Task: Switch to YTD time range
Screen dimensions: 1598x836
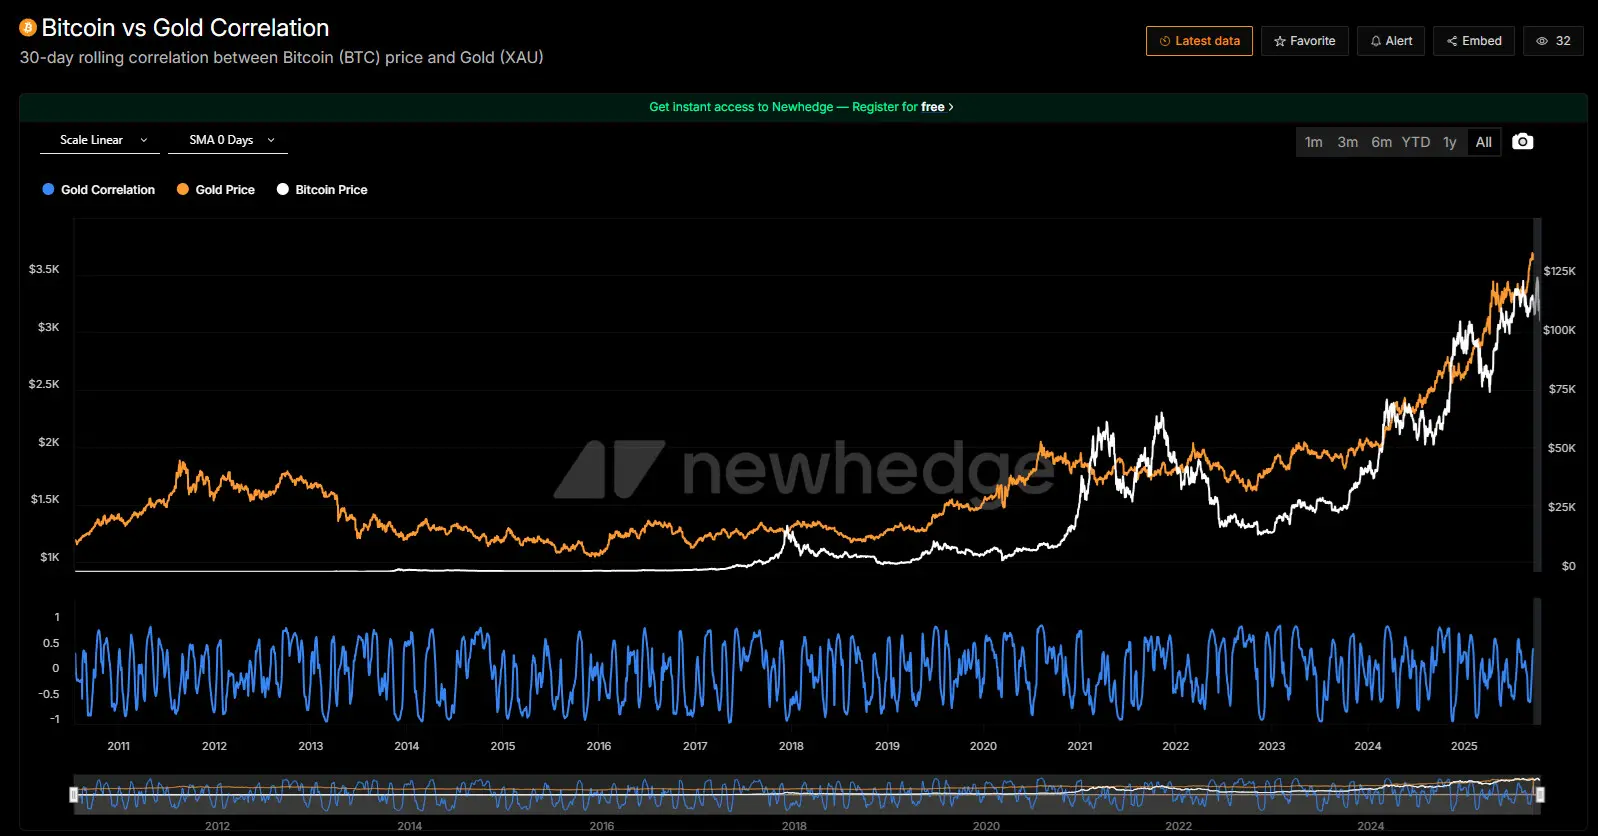Action: 1415,142
